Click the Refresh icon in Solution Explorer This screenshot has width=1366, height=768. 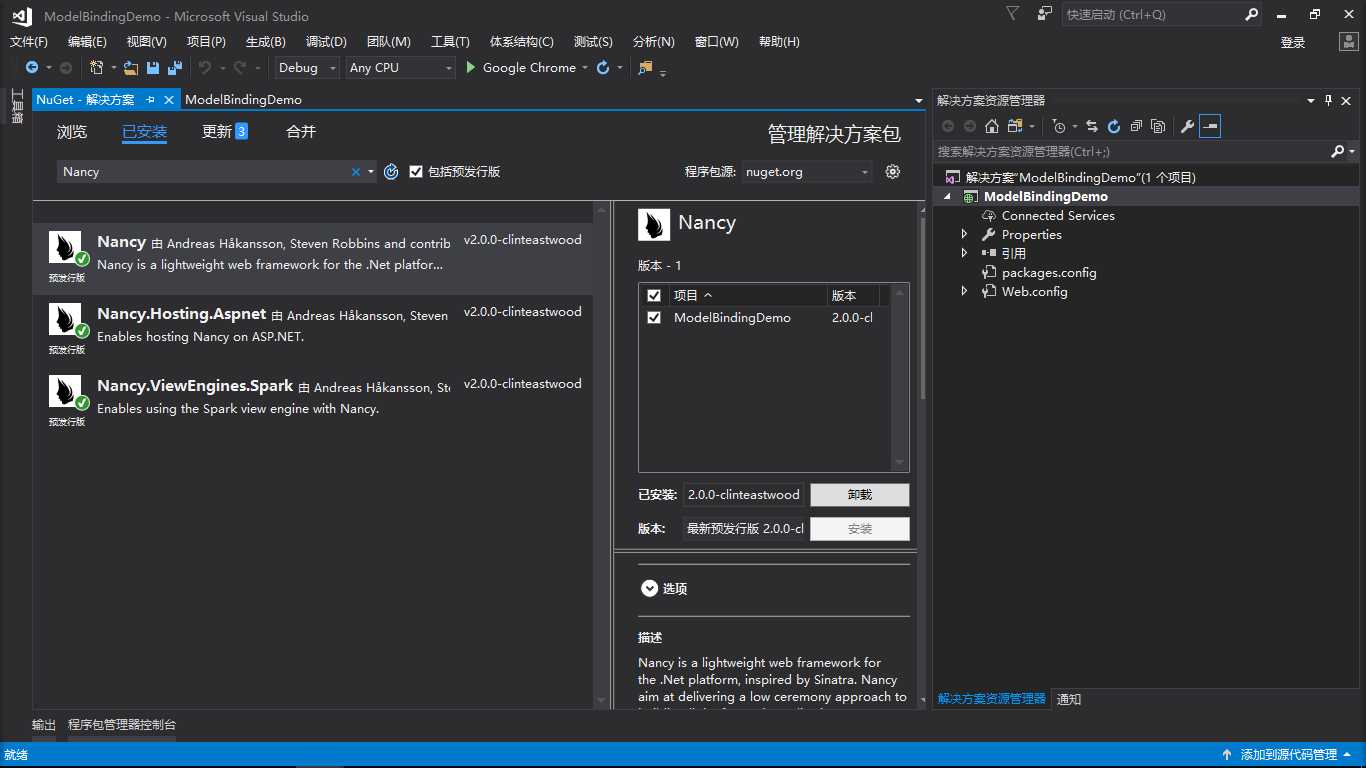(1114, 126)
